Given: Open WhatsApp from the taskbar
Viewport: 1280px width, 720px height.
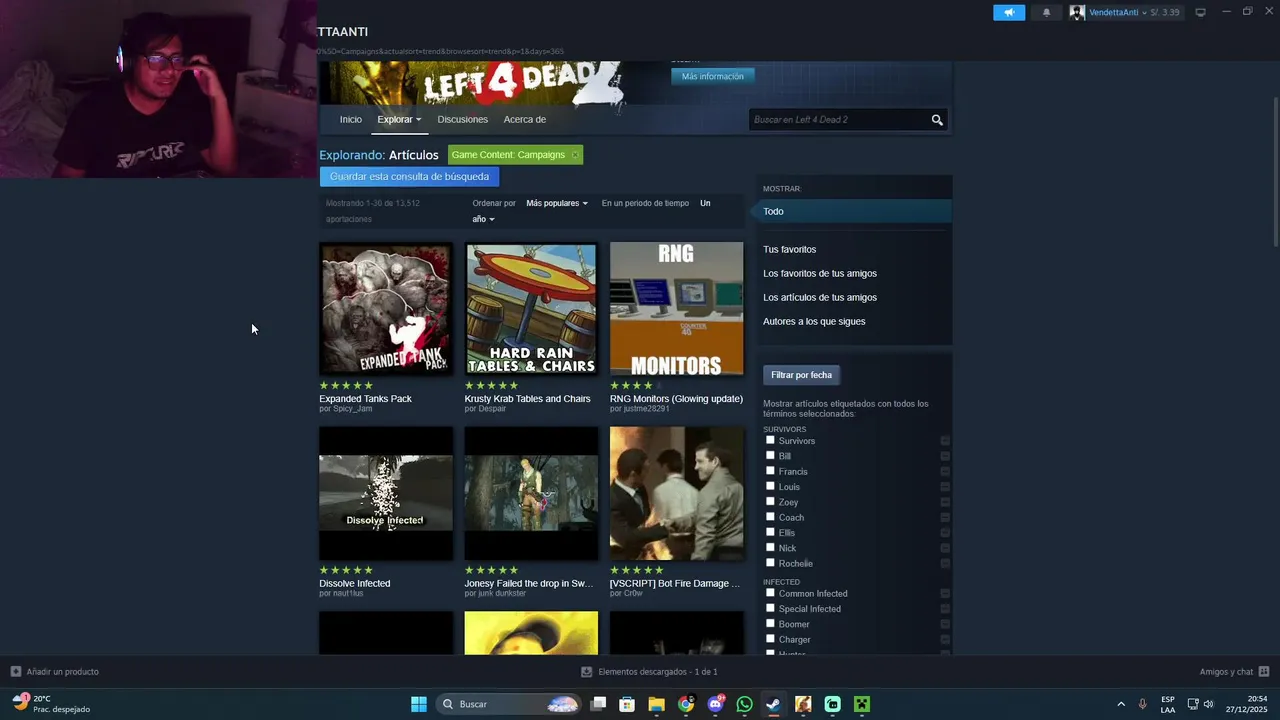Looking at the screenshot, I should [744, 704].
